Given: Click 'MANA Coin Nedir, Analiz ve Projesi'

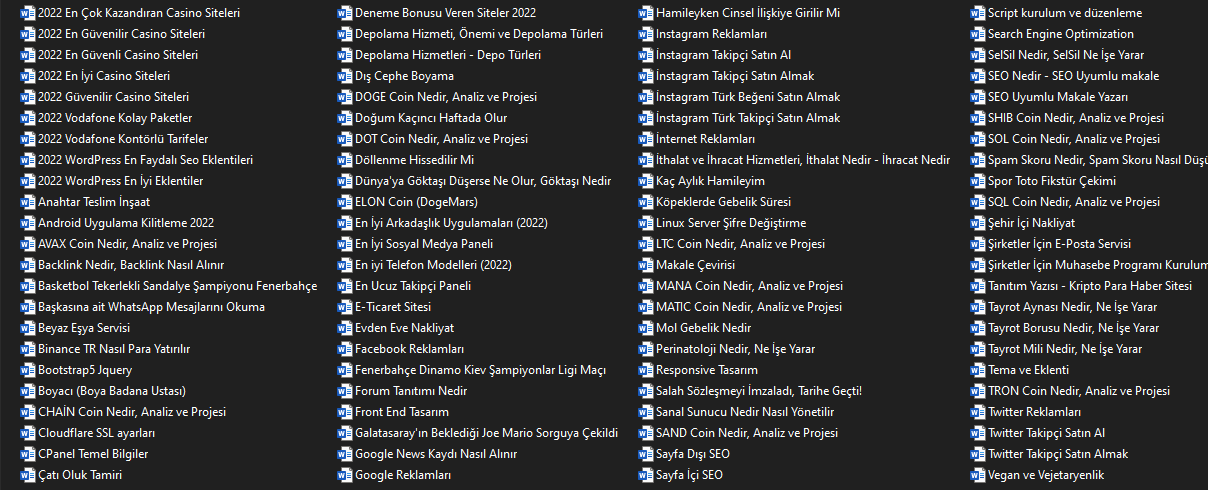Looking at the screenshot, I should click(x=749, y=286).
